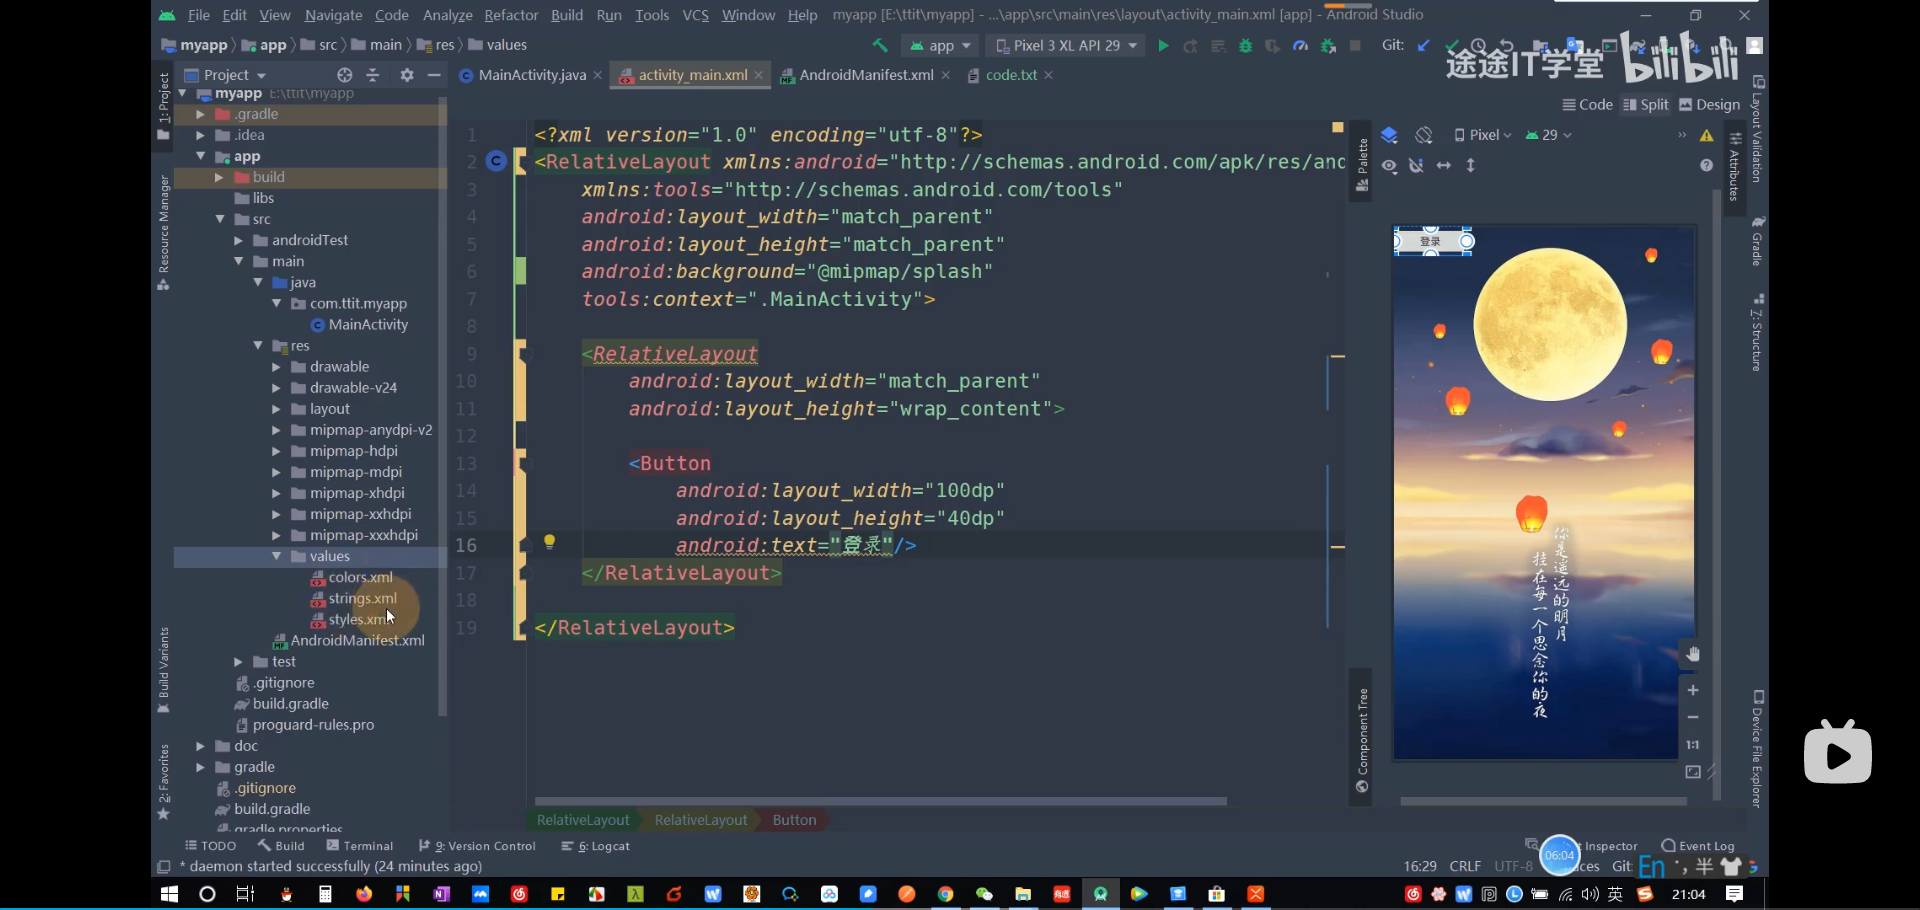Open API level 29 dropdown

point(1549,135)
